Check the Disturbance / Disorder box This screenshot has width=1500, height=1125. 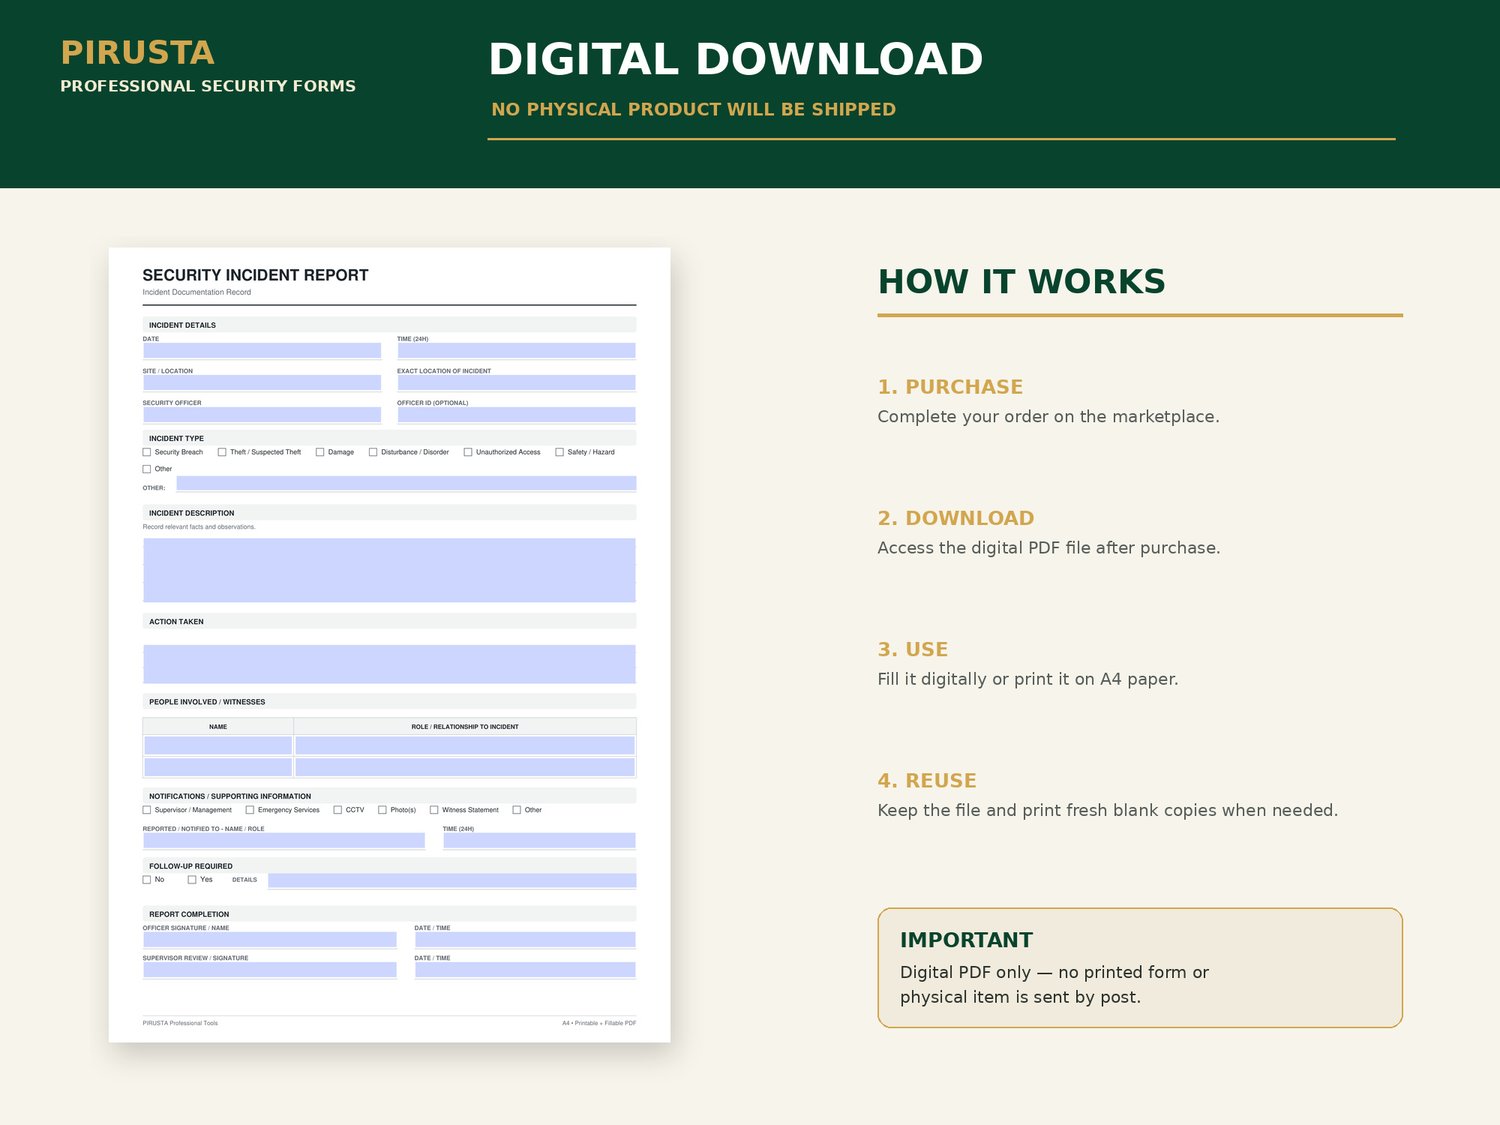pos(373,452)
